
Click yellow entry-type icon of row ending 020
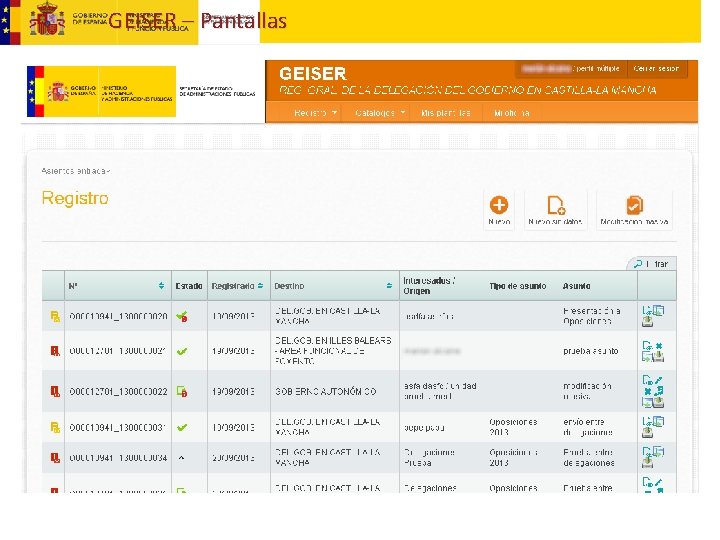click(x=55, y=316)
